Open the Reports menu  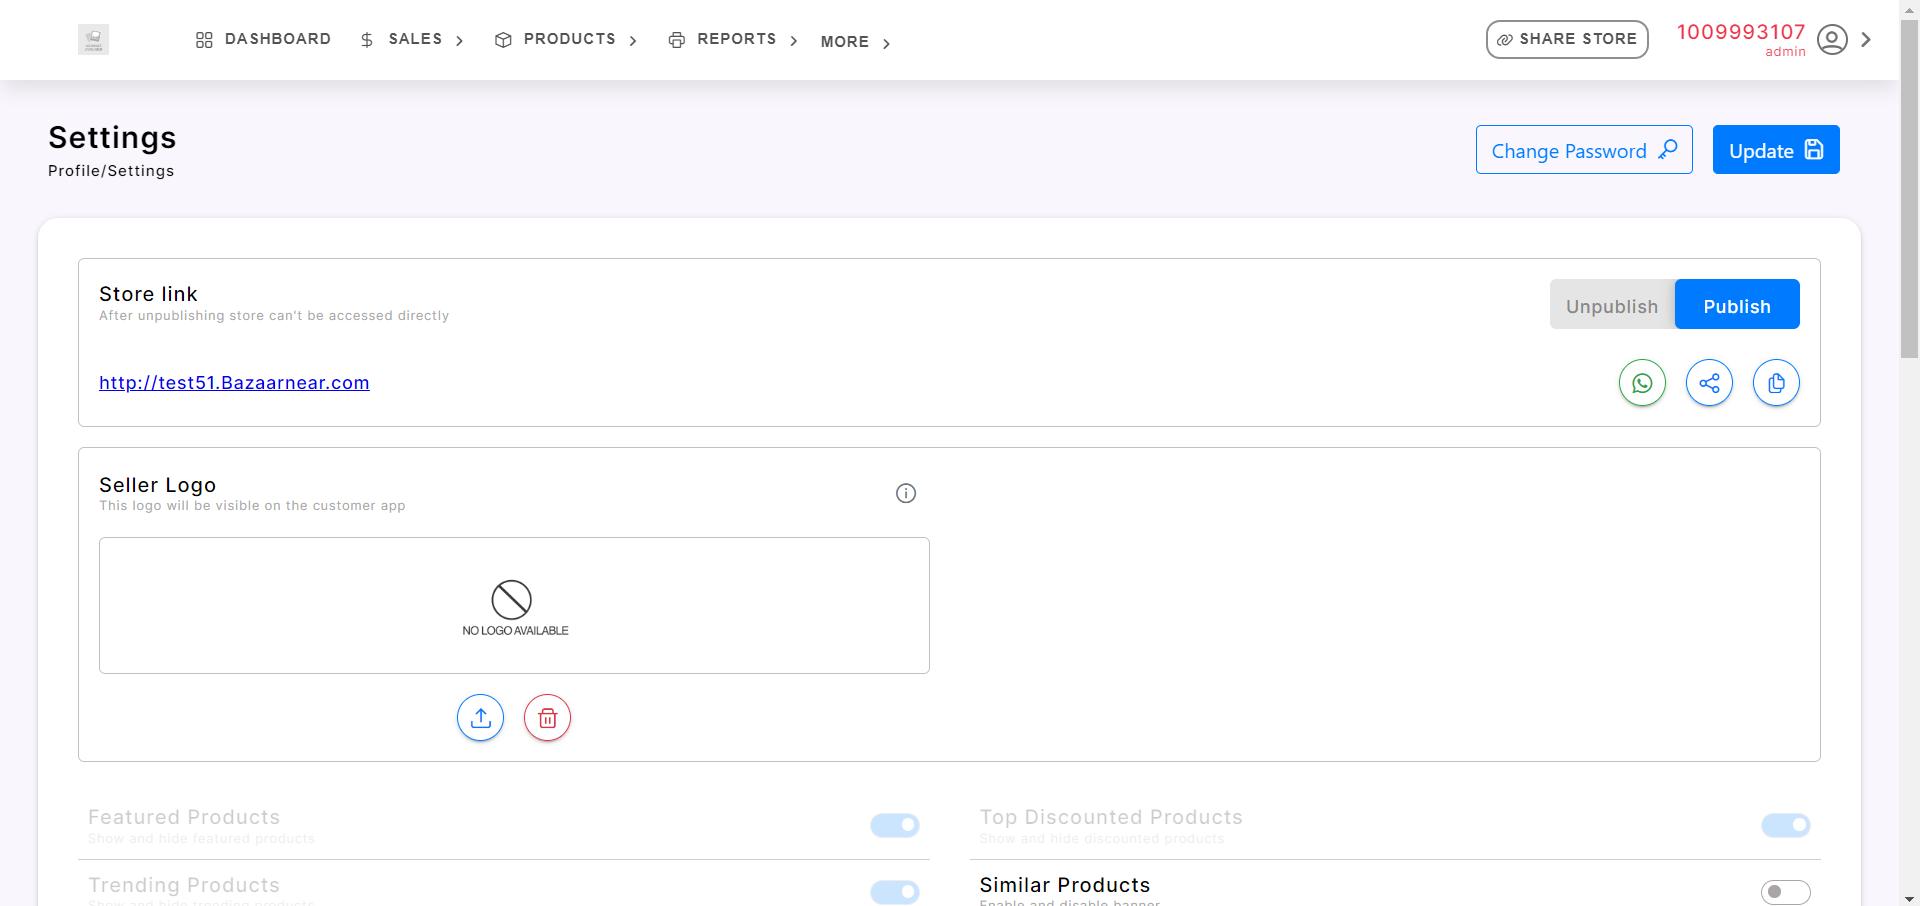click(734, 39)
